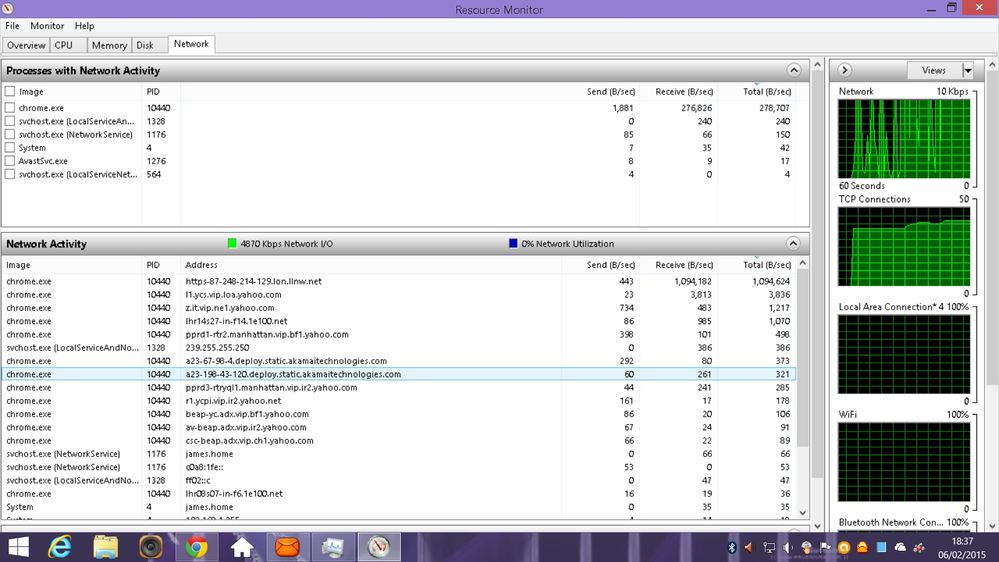
Task: Collapse the Network Activity section
Action: [x=793, y=243]
